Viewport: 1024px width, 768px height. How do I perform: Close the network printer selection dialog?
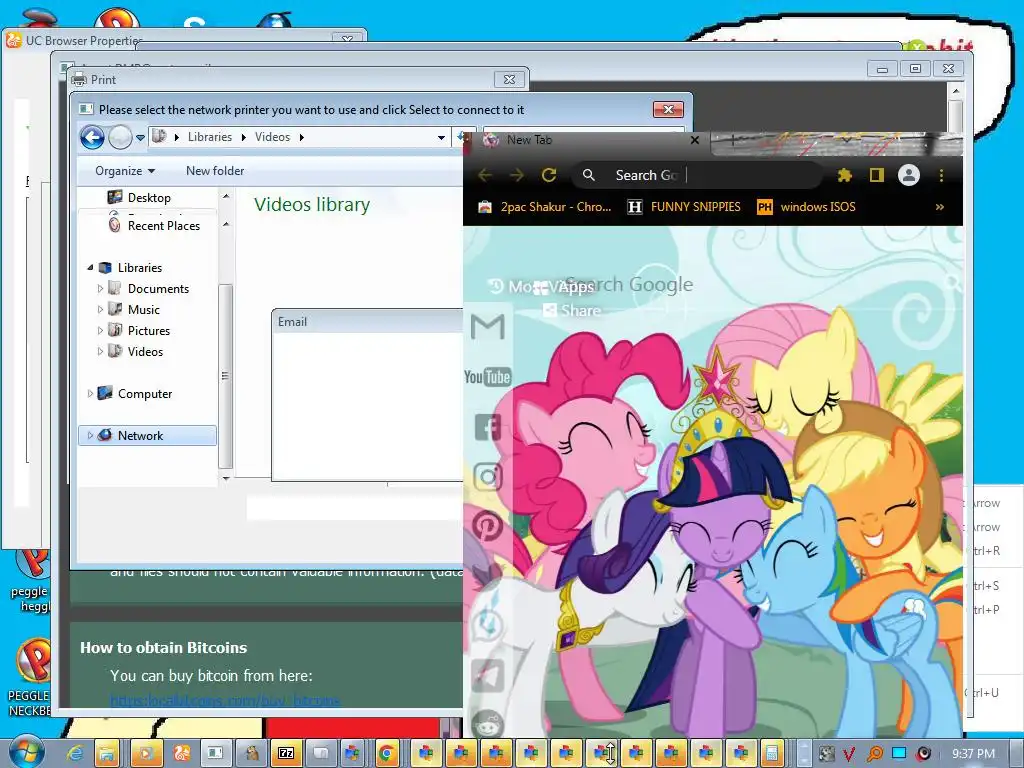tap(668, 110)
